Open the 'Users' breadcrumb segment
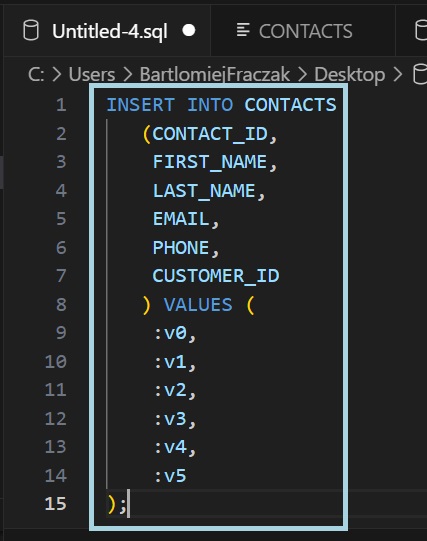Viewport: 427px width, 541px height. click(x=92, y=74)
